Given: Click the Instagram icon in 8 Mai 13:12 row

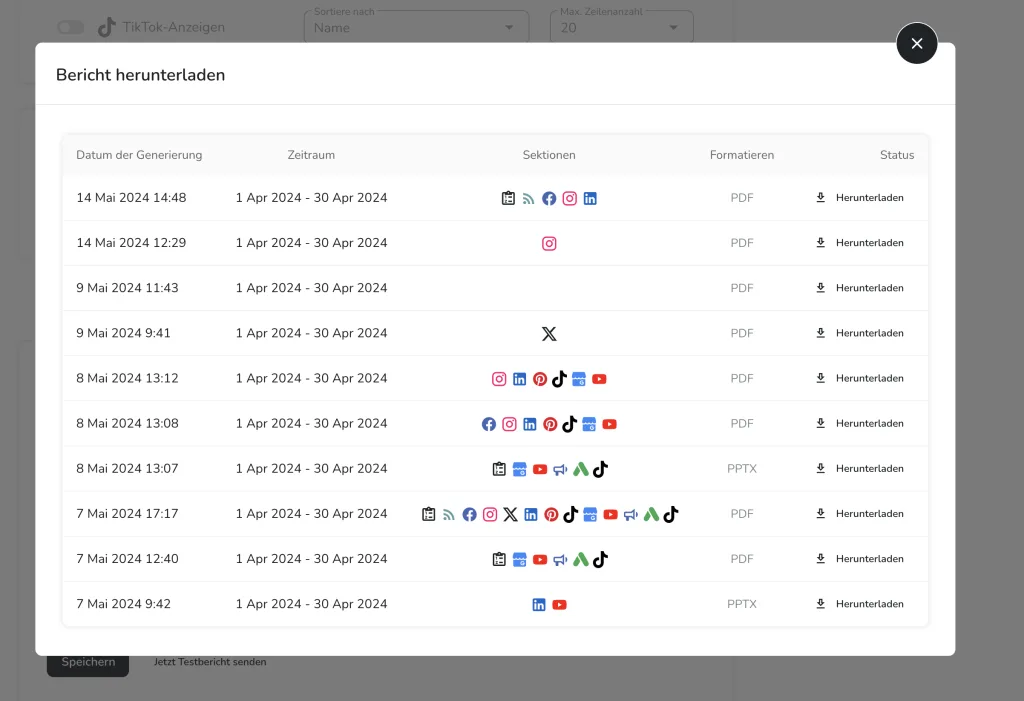Looking at the screenshot, I should 499,379.
